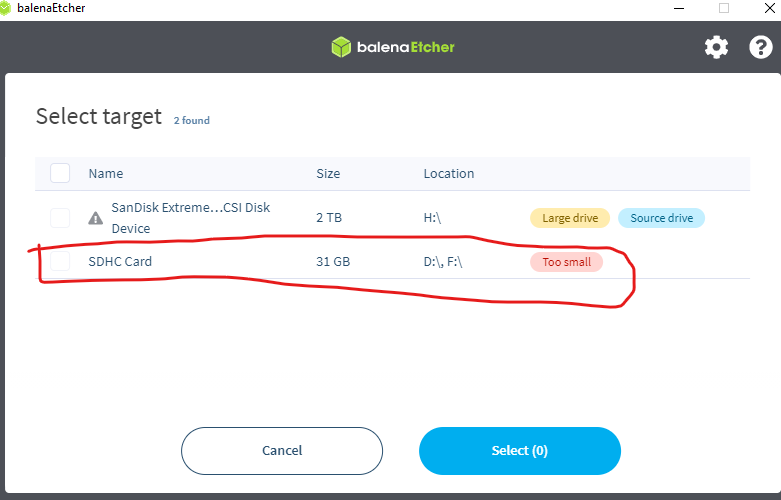Select the SDHC Card row name
The width and height of the screenshot is (781, 500).
click(x=120, y=261)
